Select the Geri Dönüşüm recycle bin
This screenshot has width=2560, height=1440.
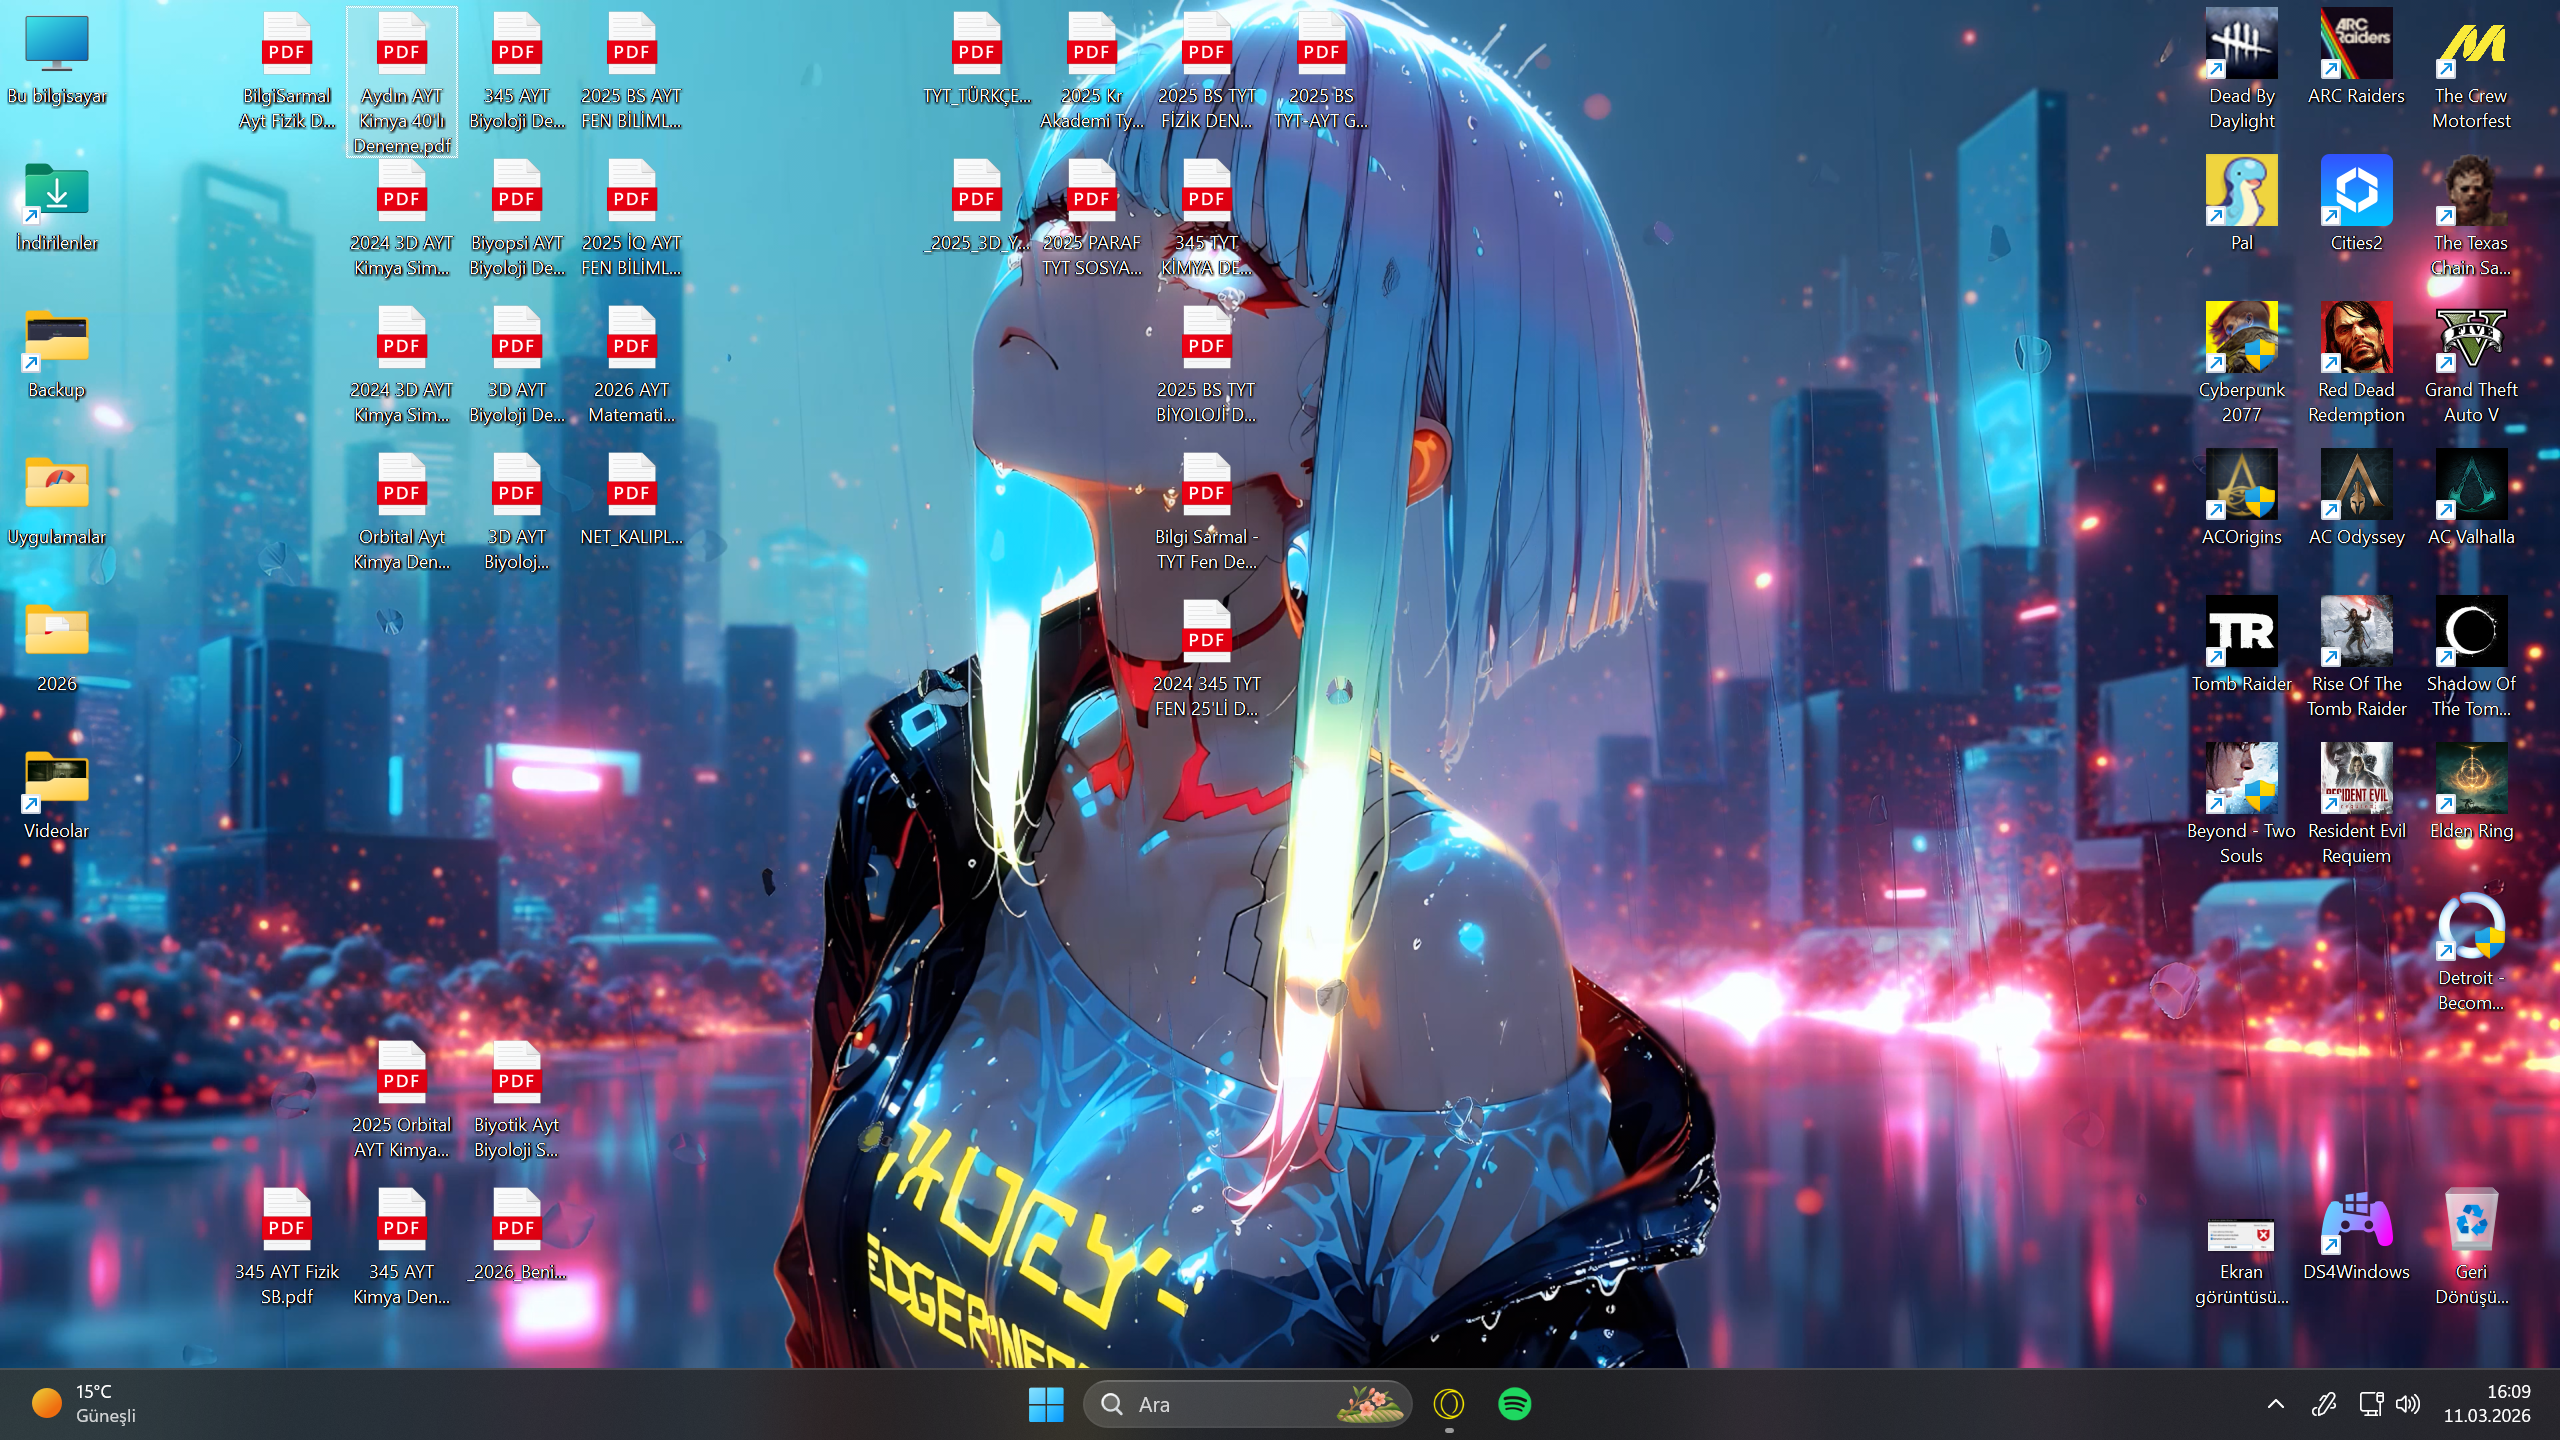(2471, 1246)
